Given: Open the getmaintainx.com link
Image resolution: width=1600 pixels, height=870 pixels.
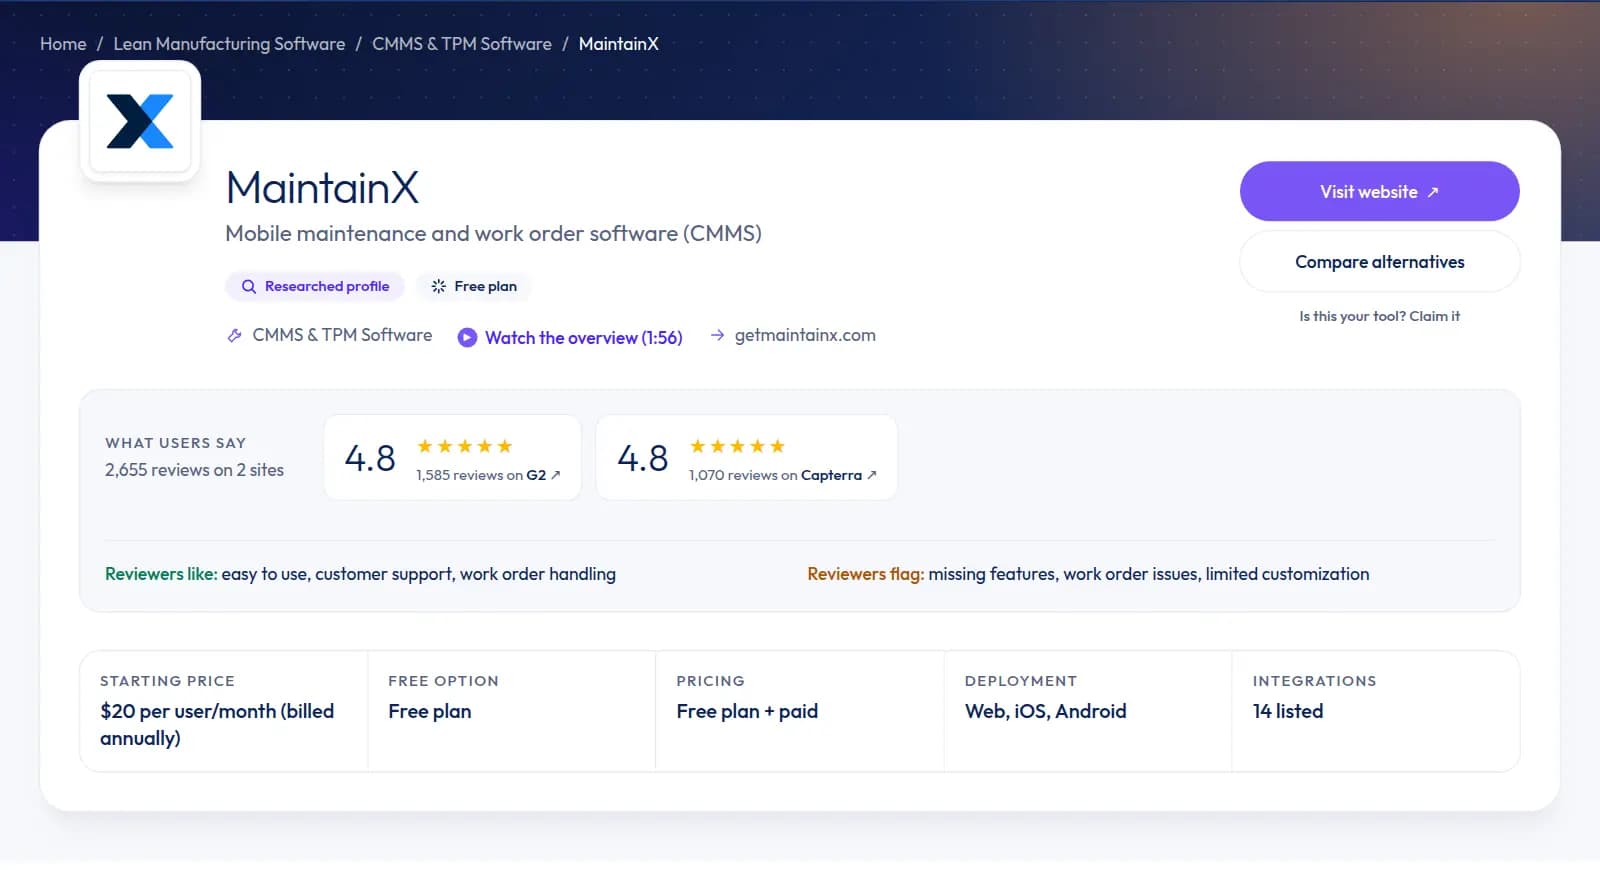Looking at the screenshot, I should pos(805,335).
